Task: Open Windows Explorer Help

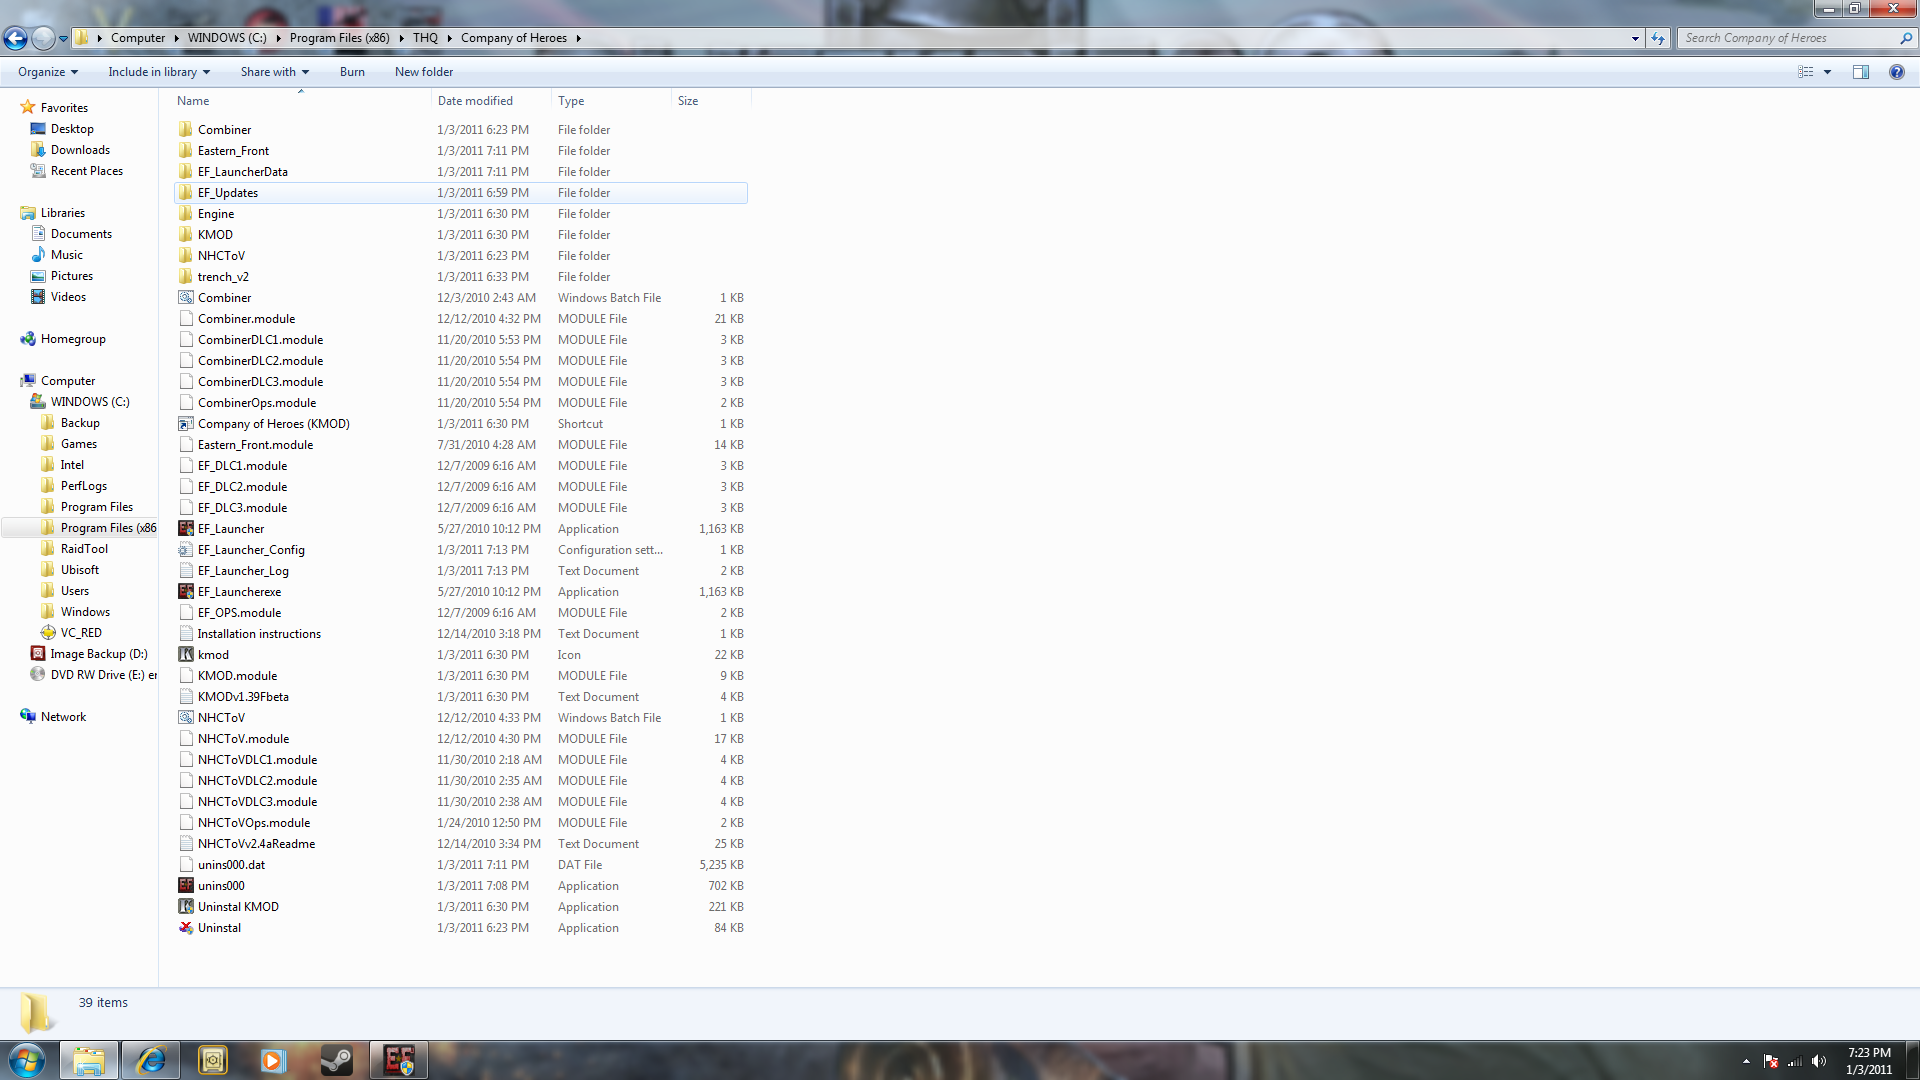Action: click(1897, 72)
